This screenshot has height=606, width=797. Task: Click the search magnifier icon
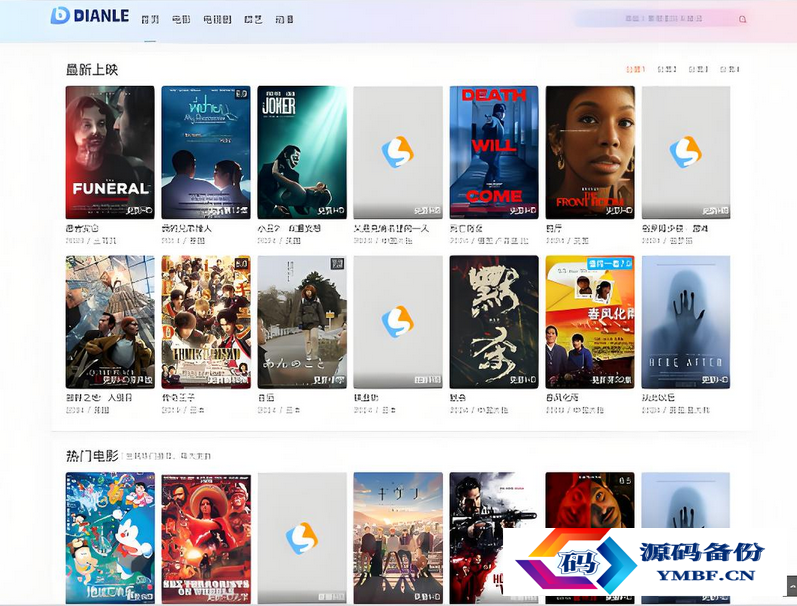click(742, 19)
